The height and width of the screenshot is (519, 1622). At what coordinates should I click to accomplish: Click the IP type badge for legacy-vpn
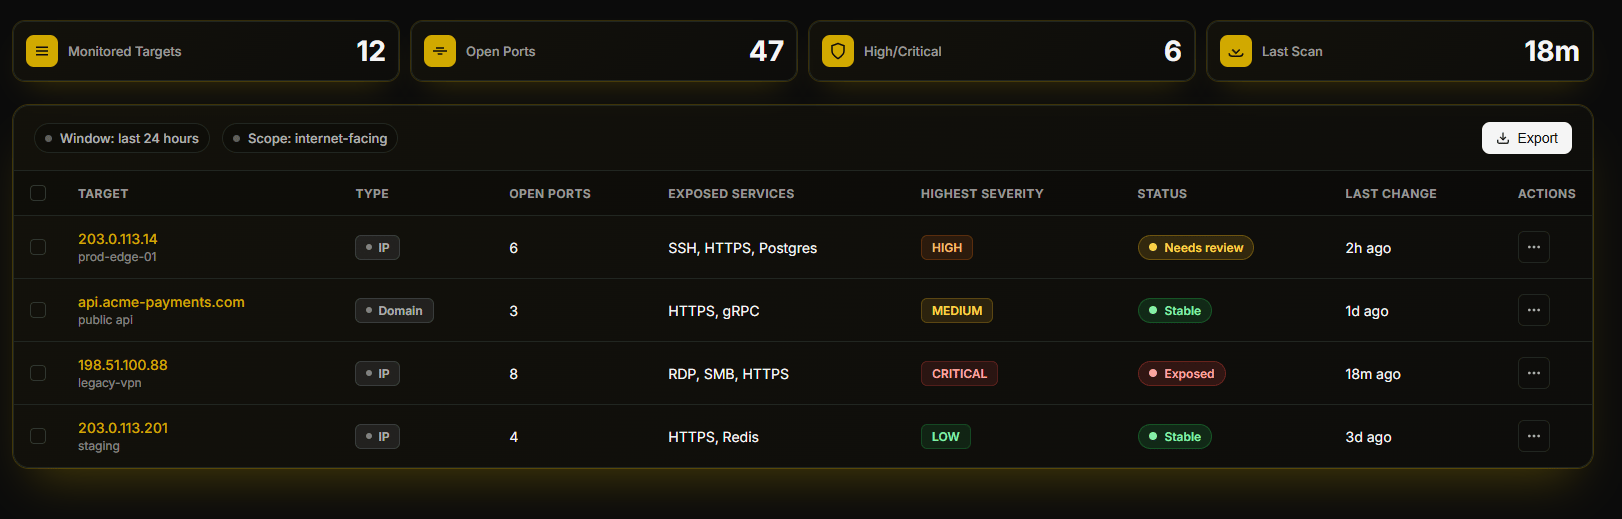pos(377,373)
